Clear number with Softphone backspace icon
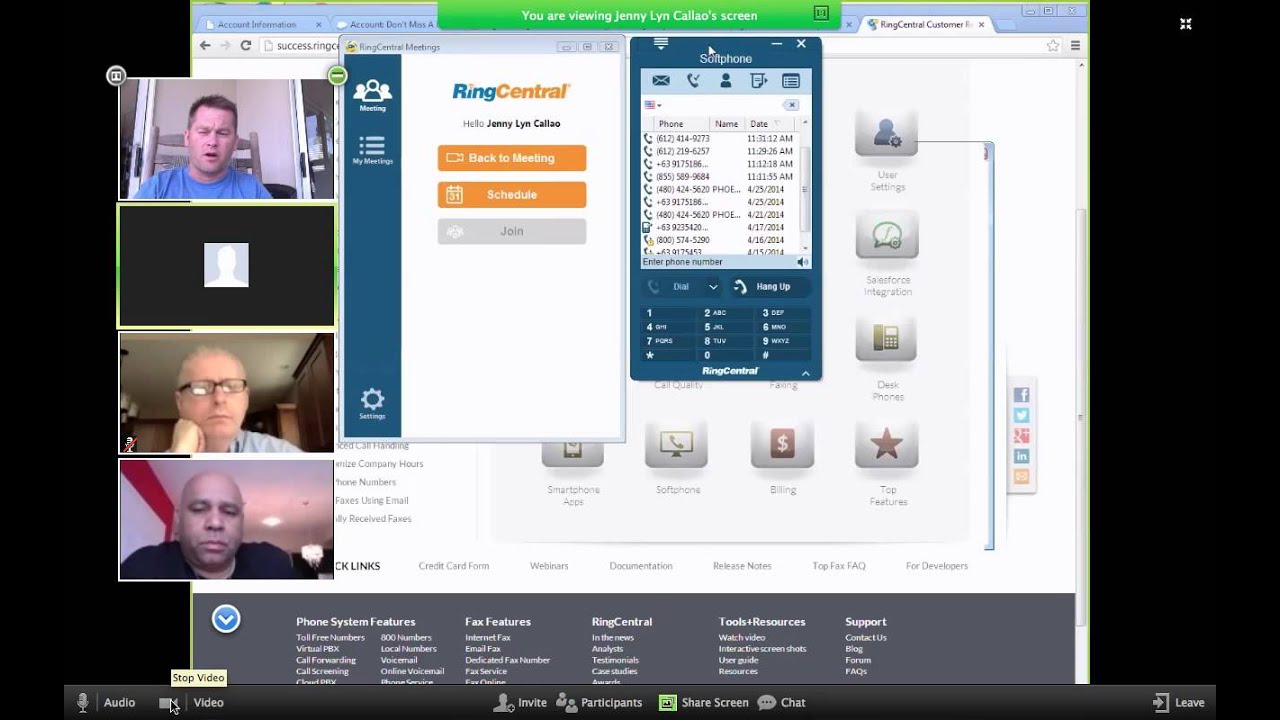 click(x=791, y=105)
